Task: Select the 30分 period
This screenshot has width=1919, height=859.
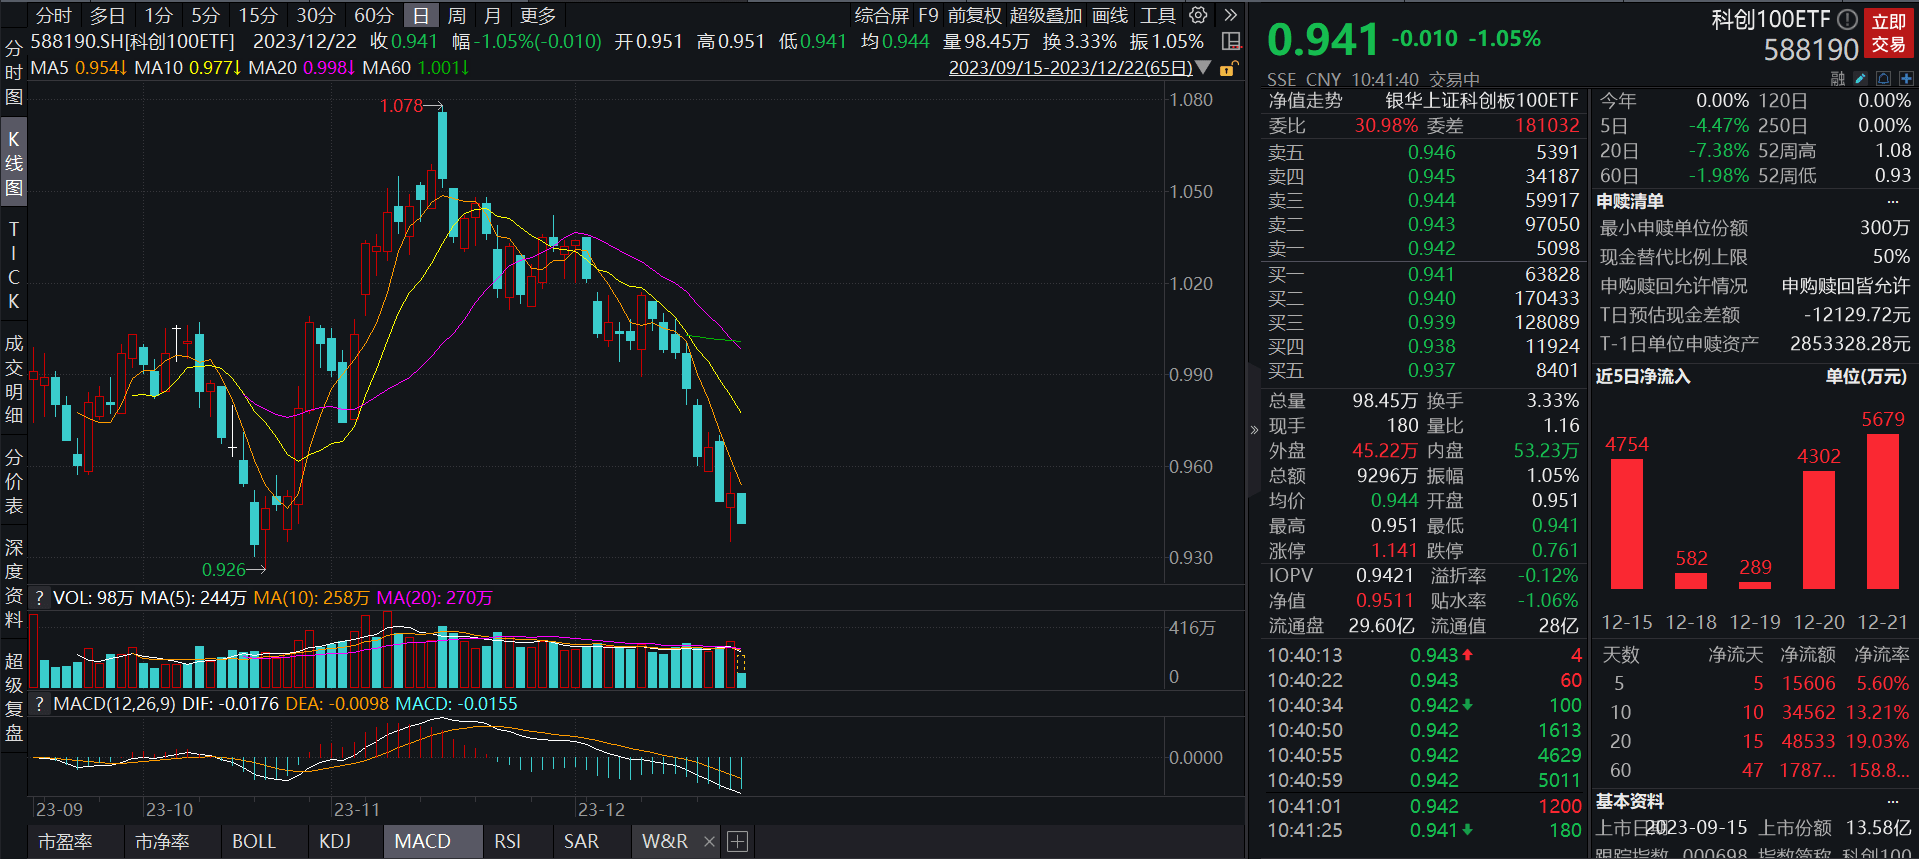Action: [316, 15]
